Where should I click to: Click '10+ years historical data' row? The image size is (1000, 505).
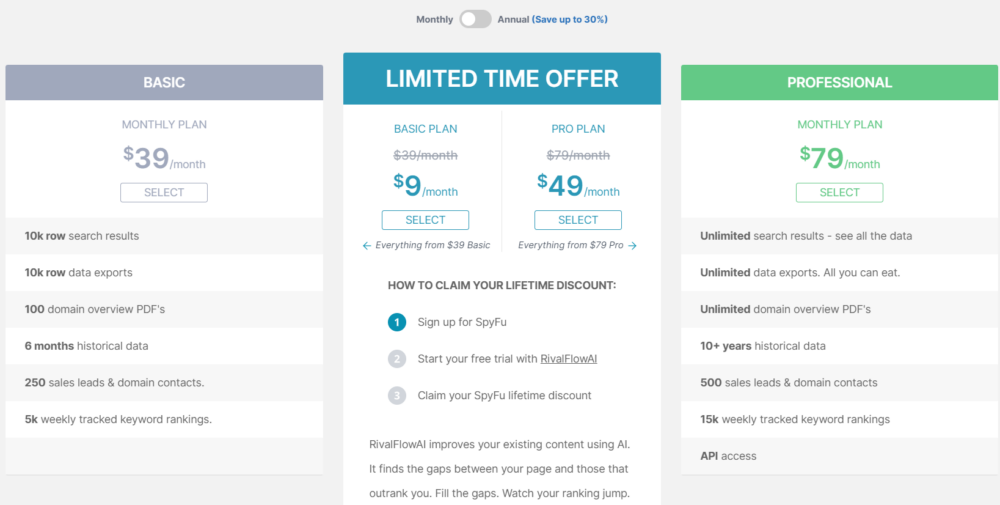839,346
